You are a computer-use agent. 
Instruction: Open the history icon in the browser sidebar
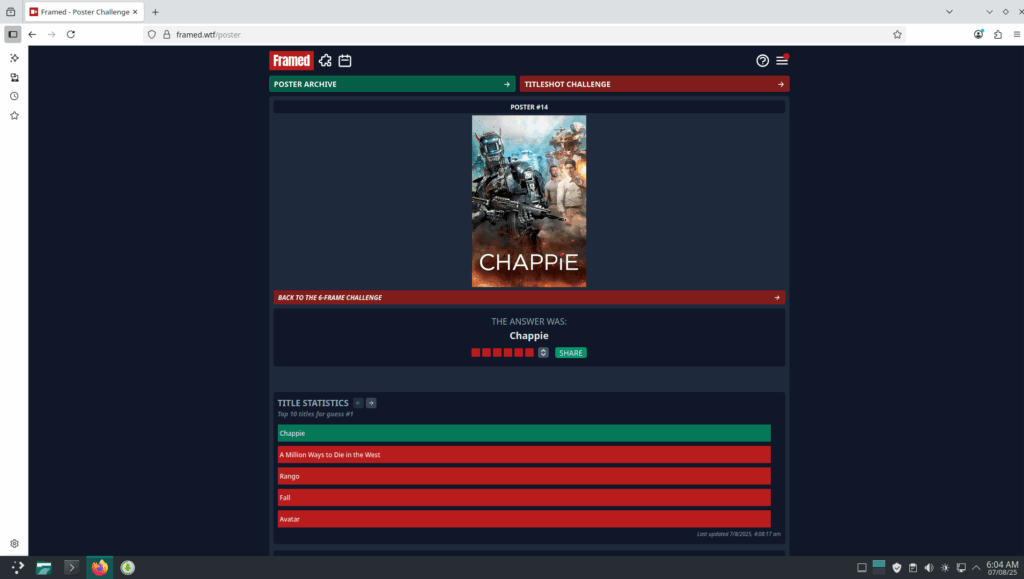14,96
